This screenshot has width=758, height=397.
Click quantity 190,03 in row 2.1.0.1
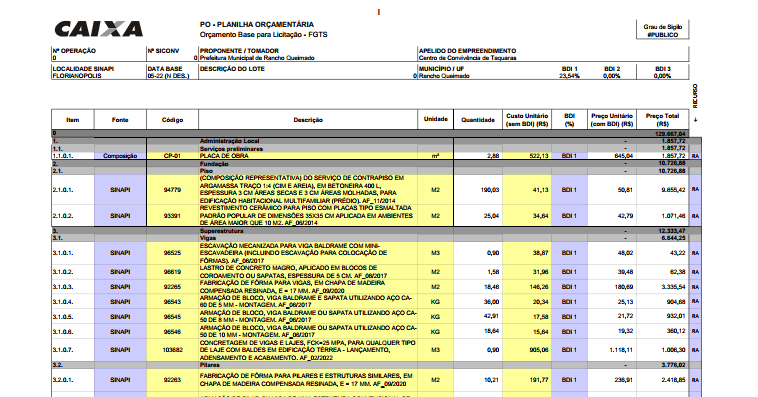click(x=490, y=190)
